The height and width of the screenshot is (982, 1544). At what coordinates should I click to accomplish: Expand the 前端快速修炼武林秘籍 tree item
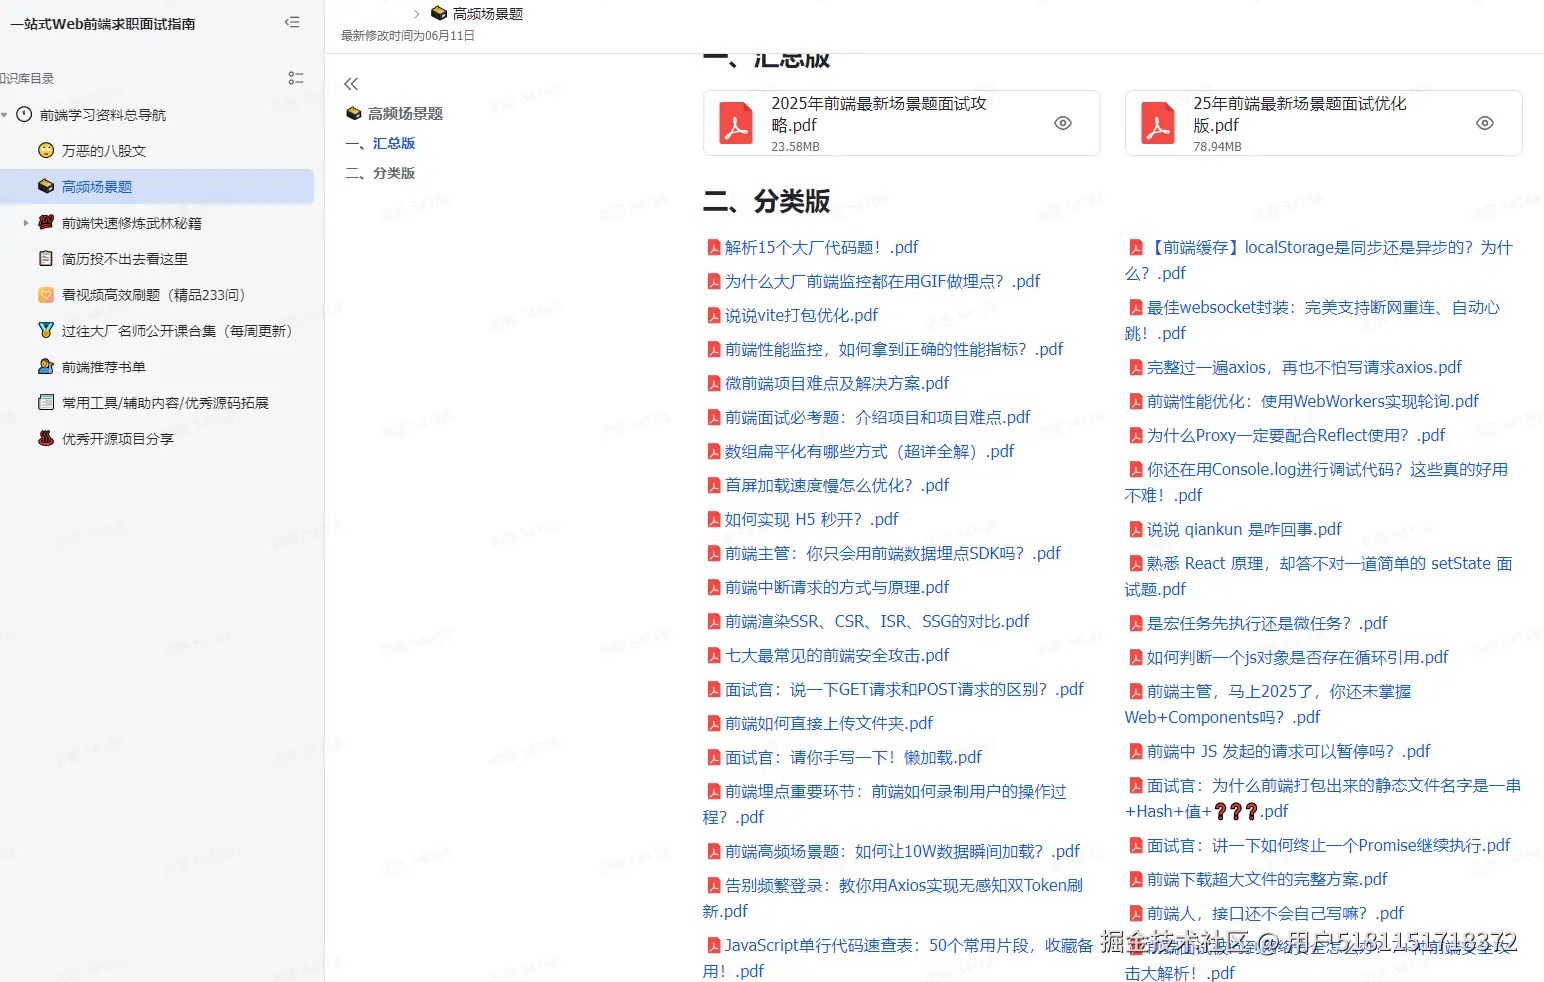tap(24, 222)
